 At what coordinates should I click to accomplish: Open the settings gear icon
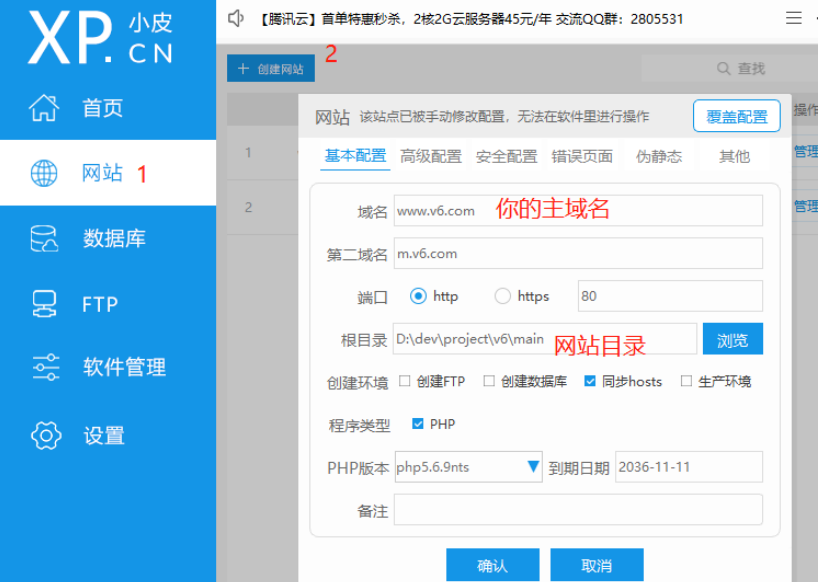[x=45, y=435]
